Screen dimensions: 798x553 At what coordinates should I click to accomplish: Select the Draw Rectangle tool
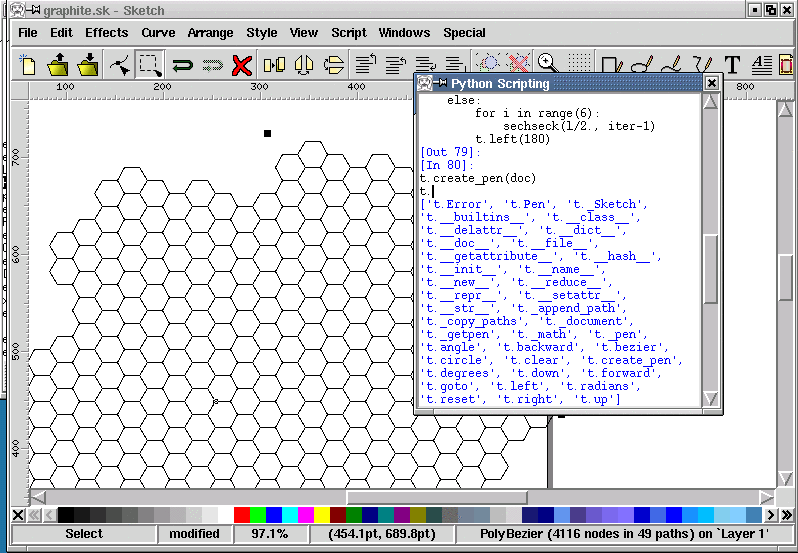click(x=611, y=65)
